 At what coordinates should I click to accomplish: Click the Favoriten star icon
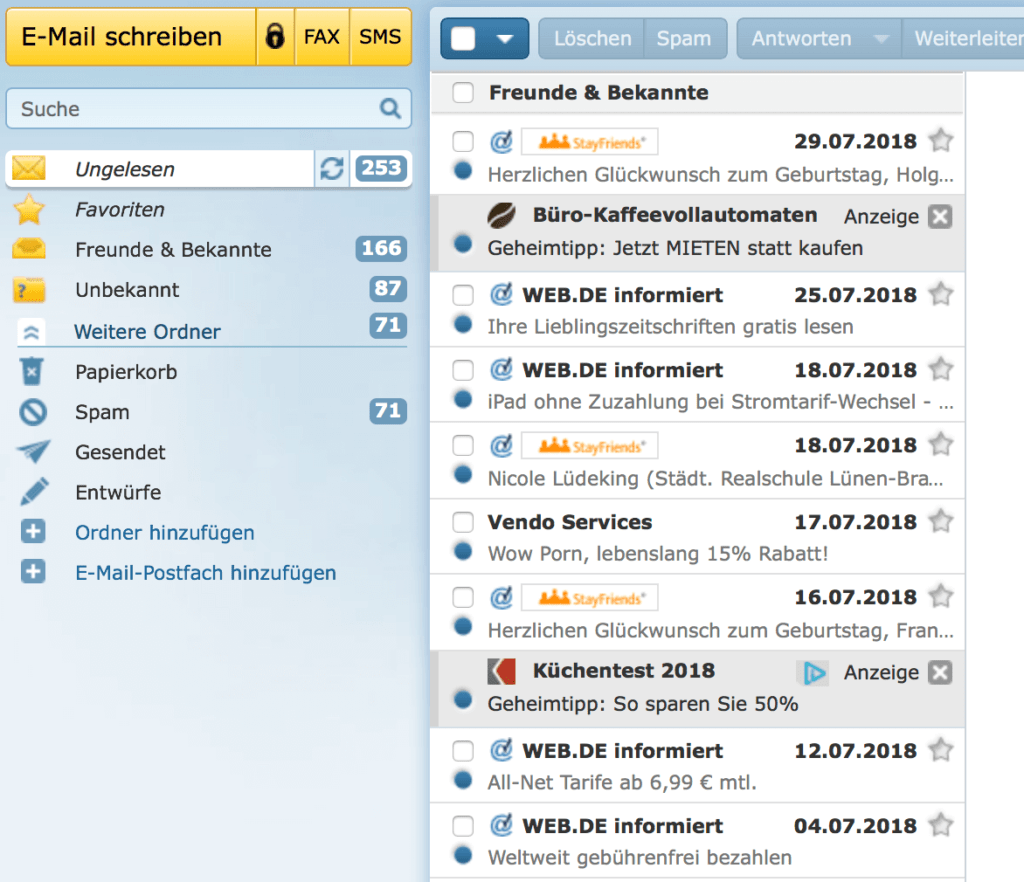[29, 209]
